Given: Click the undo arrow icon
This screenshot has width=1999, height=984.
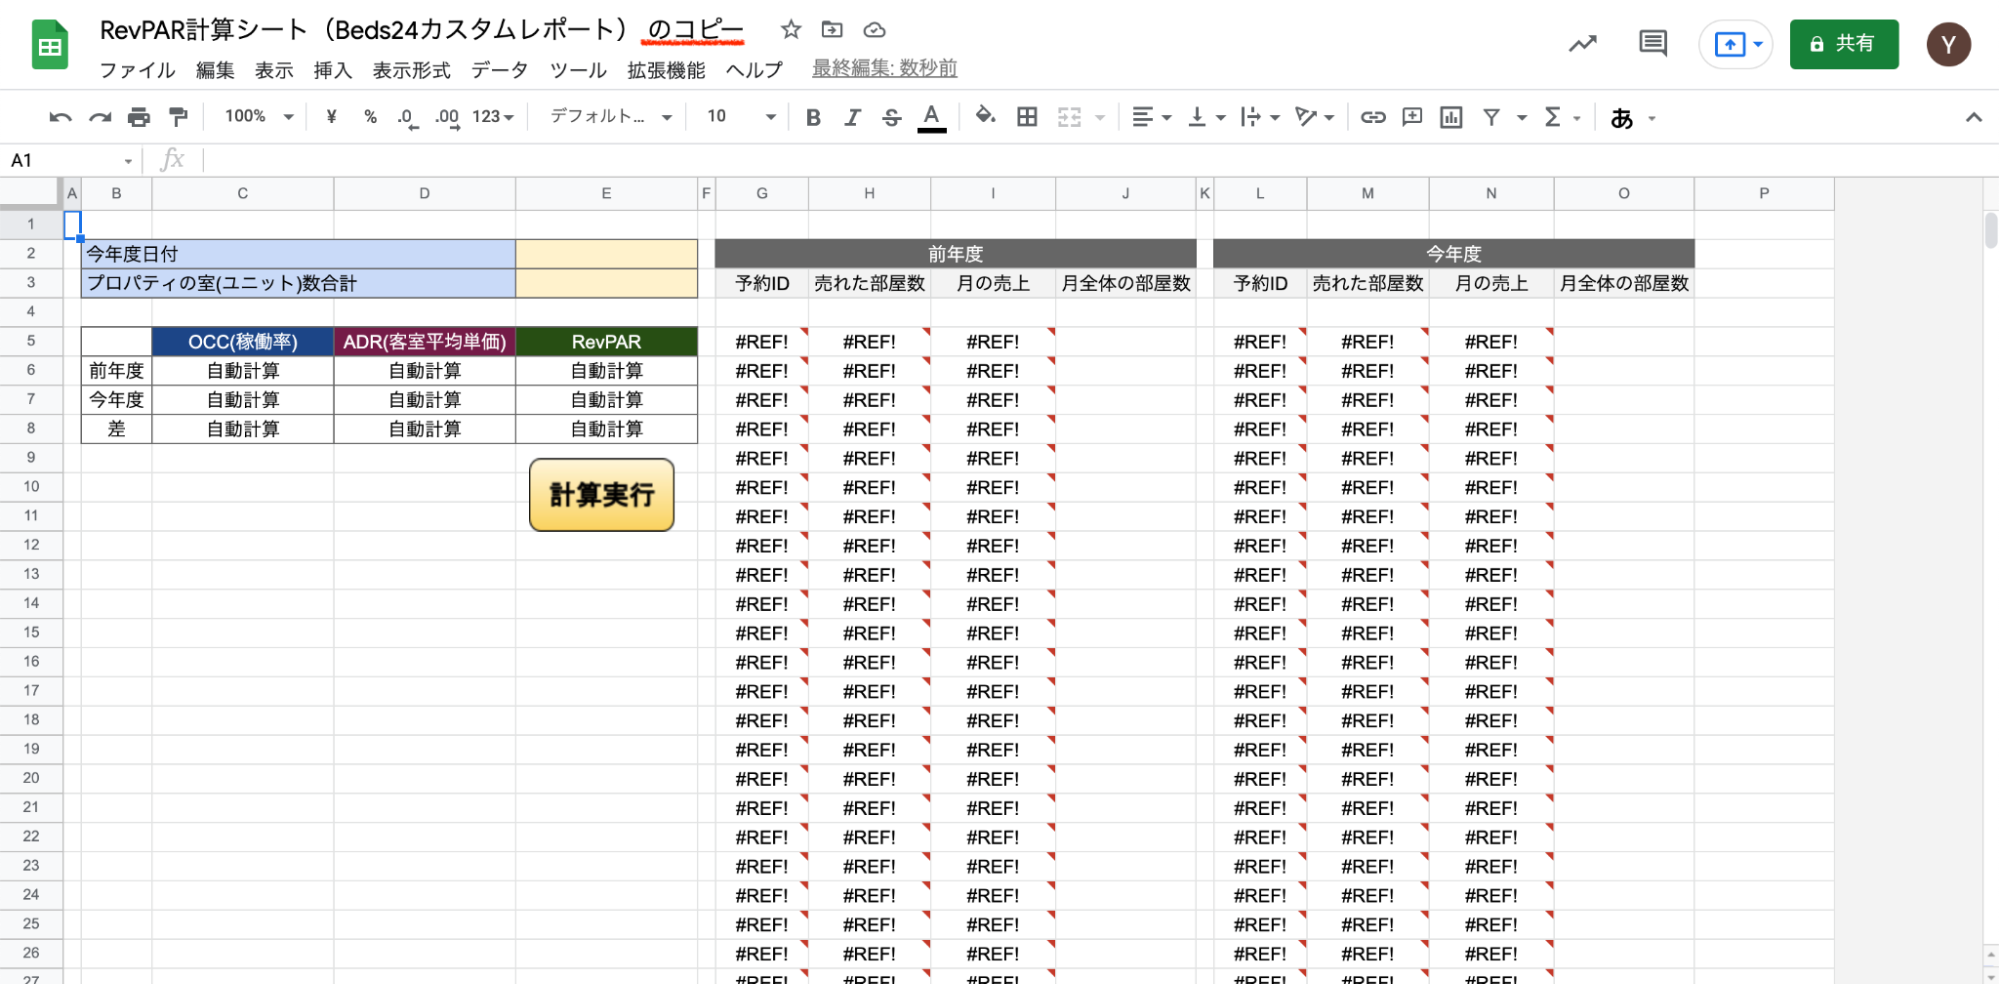Looking at the screenshot, I should tap(60, 117).
